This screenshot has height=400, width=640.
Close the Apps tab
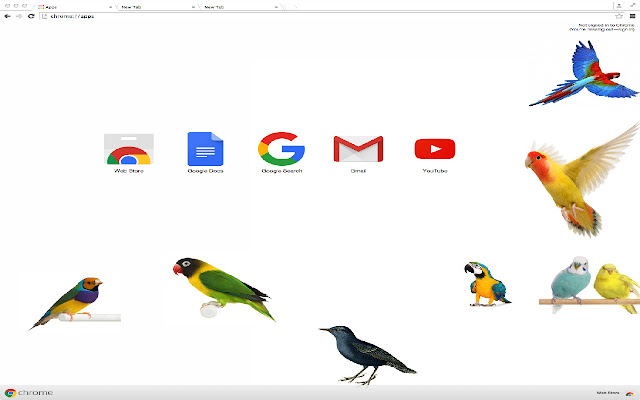(x=111, y=7)
